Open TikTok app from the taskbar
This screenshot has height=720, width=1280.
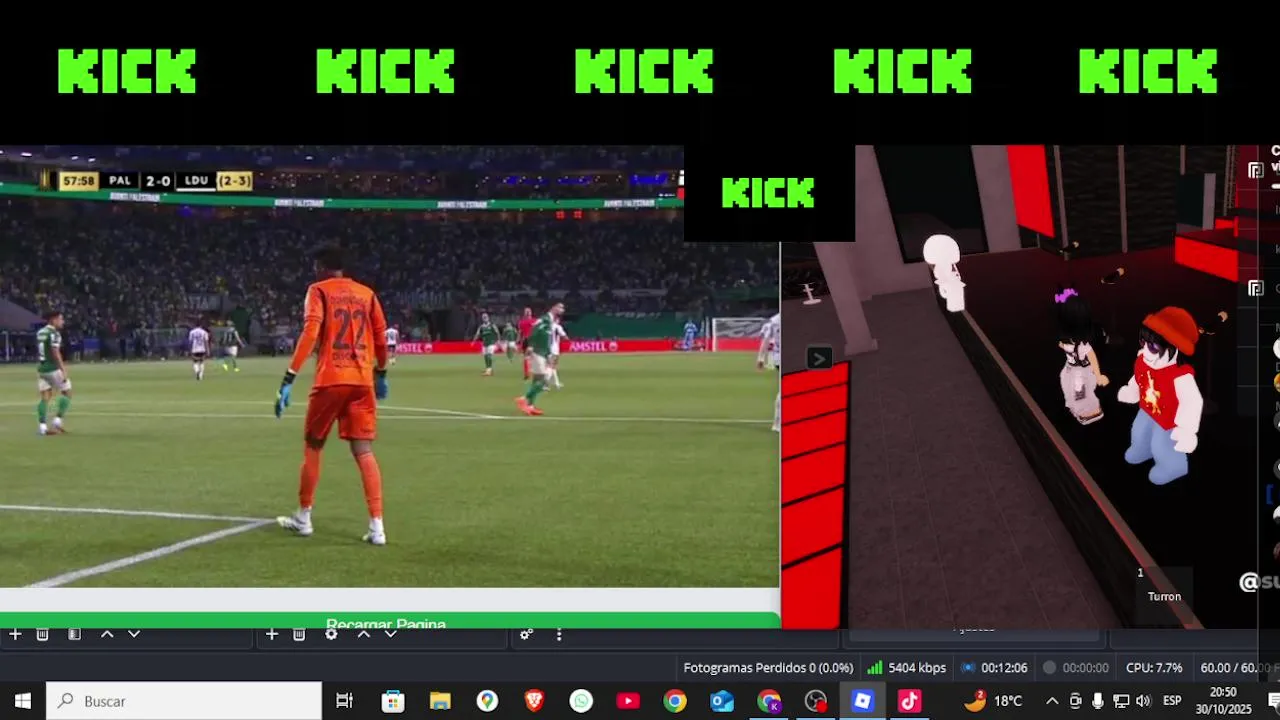(x=909, y=701)
